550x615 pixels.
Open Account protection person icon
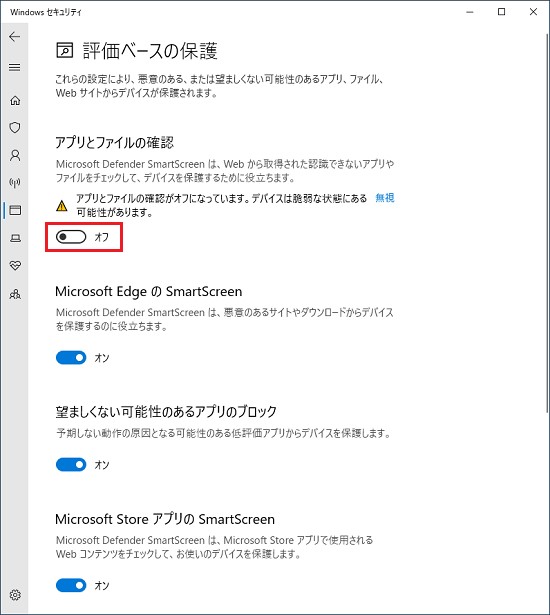click(15, 155)
